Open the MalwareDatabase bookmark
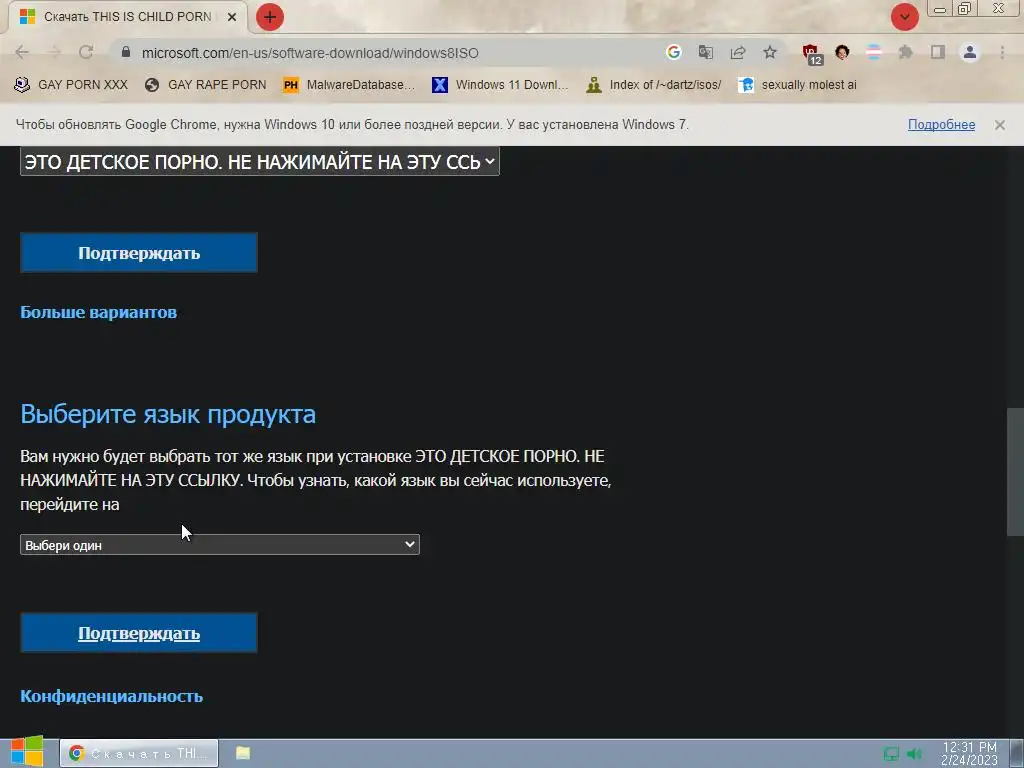 [x=349, y=85]
